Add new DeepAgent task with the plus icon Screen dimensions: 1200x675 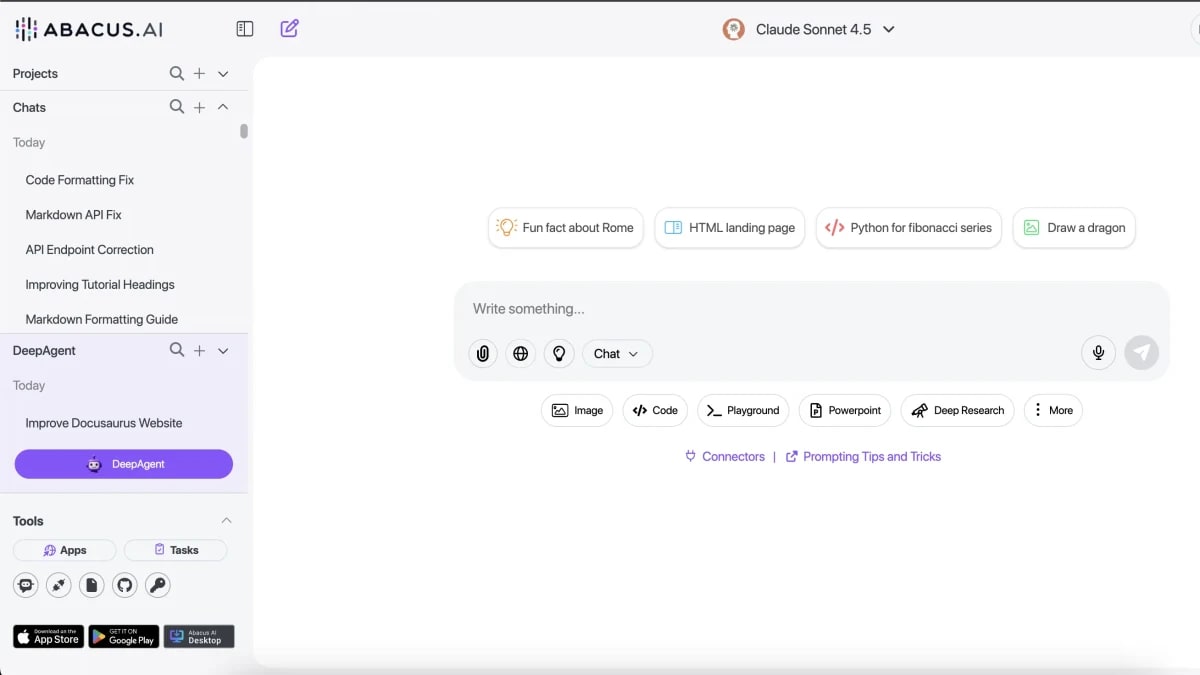199,351
